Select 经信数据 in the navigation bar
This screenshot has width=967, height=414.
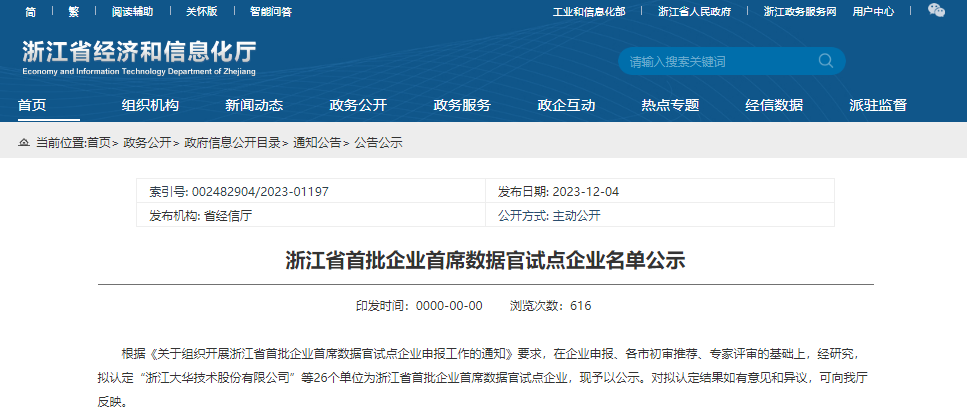[774, 105]
